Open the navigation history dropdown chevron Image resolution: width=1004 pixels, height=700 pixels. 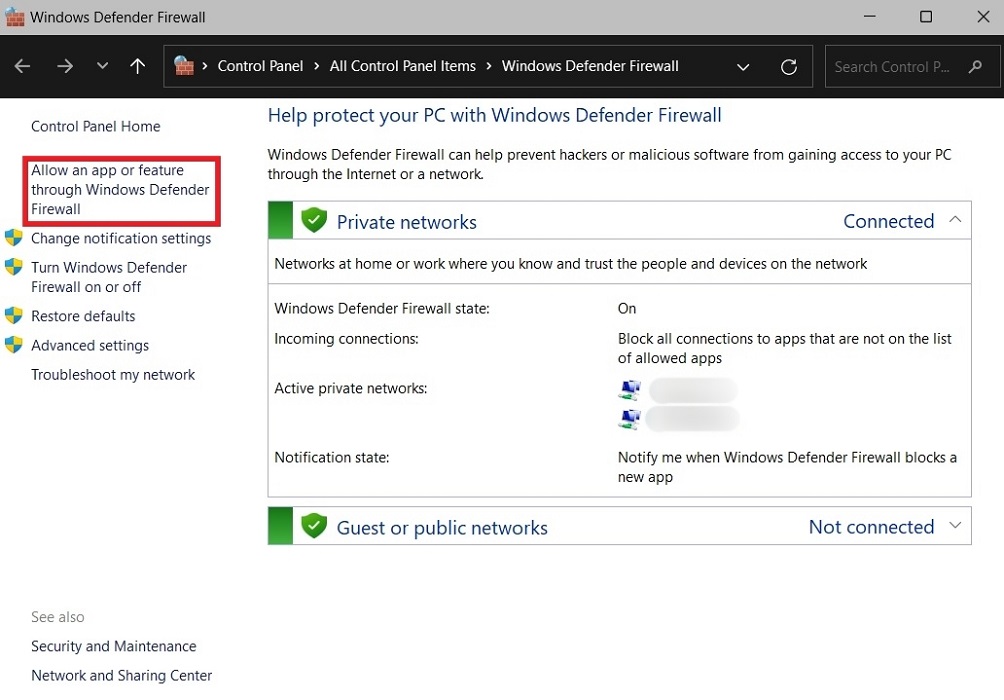[101, 66]
